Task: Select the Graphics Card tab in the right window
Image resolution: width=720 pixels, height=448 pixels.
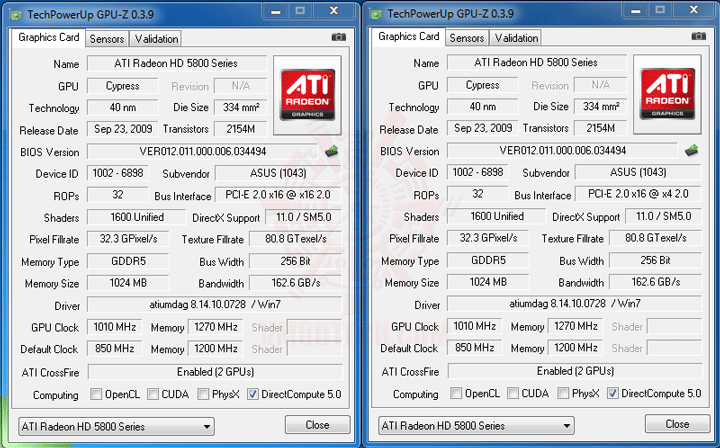Action: click(x=409, y=37)
